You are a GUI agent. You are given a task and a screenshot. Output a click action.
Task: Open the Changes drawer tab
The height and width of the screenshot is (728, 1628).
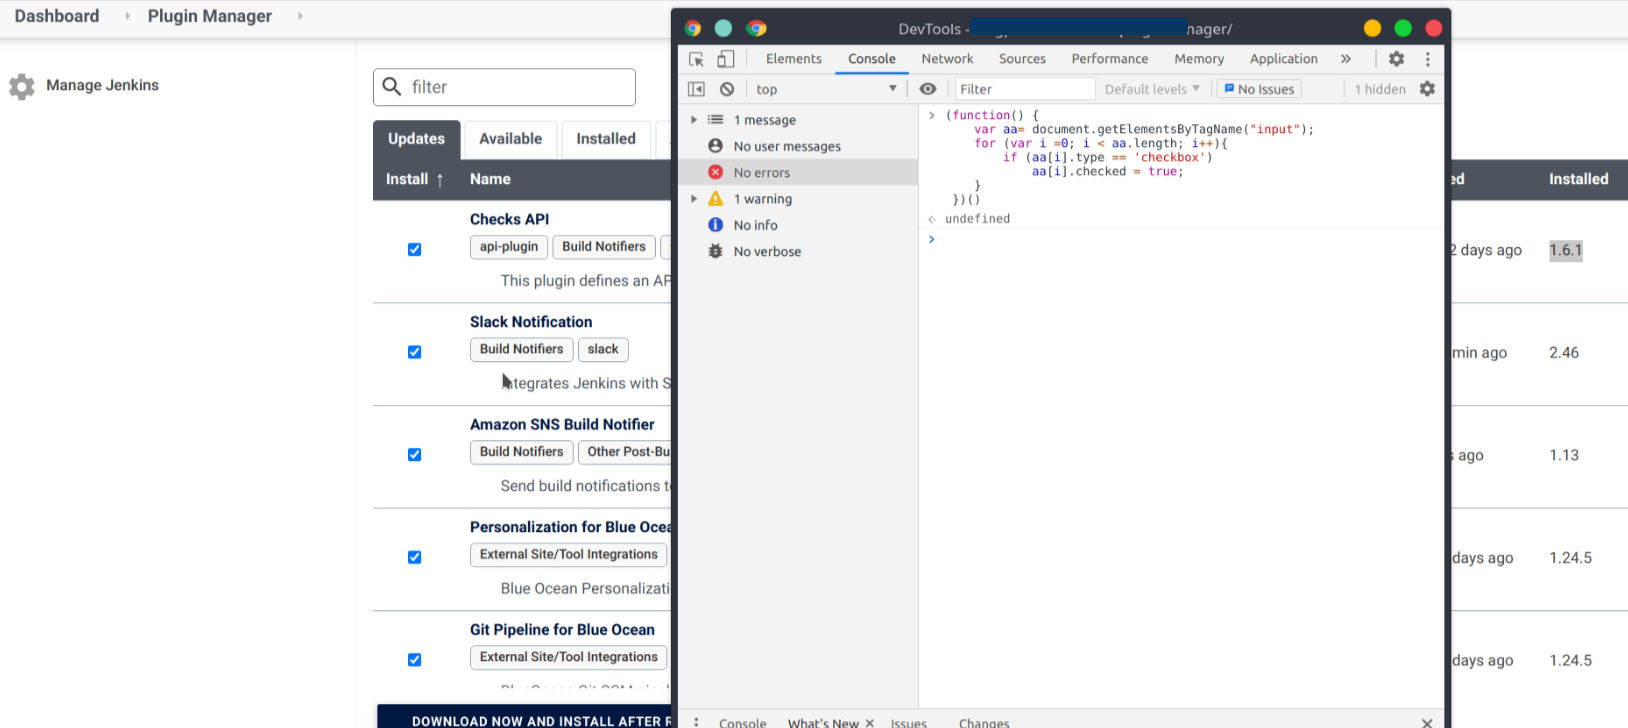click(x=984, y=722)
